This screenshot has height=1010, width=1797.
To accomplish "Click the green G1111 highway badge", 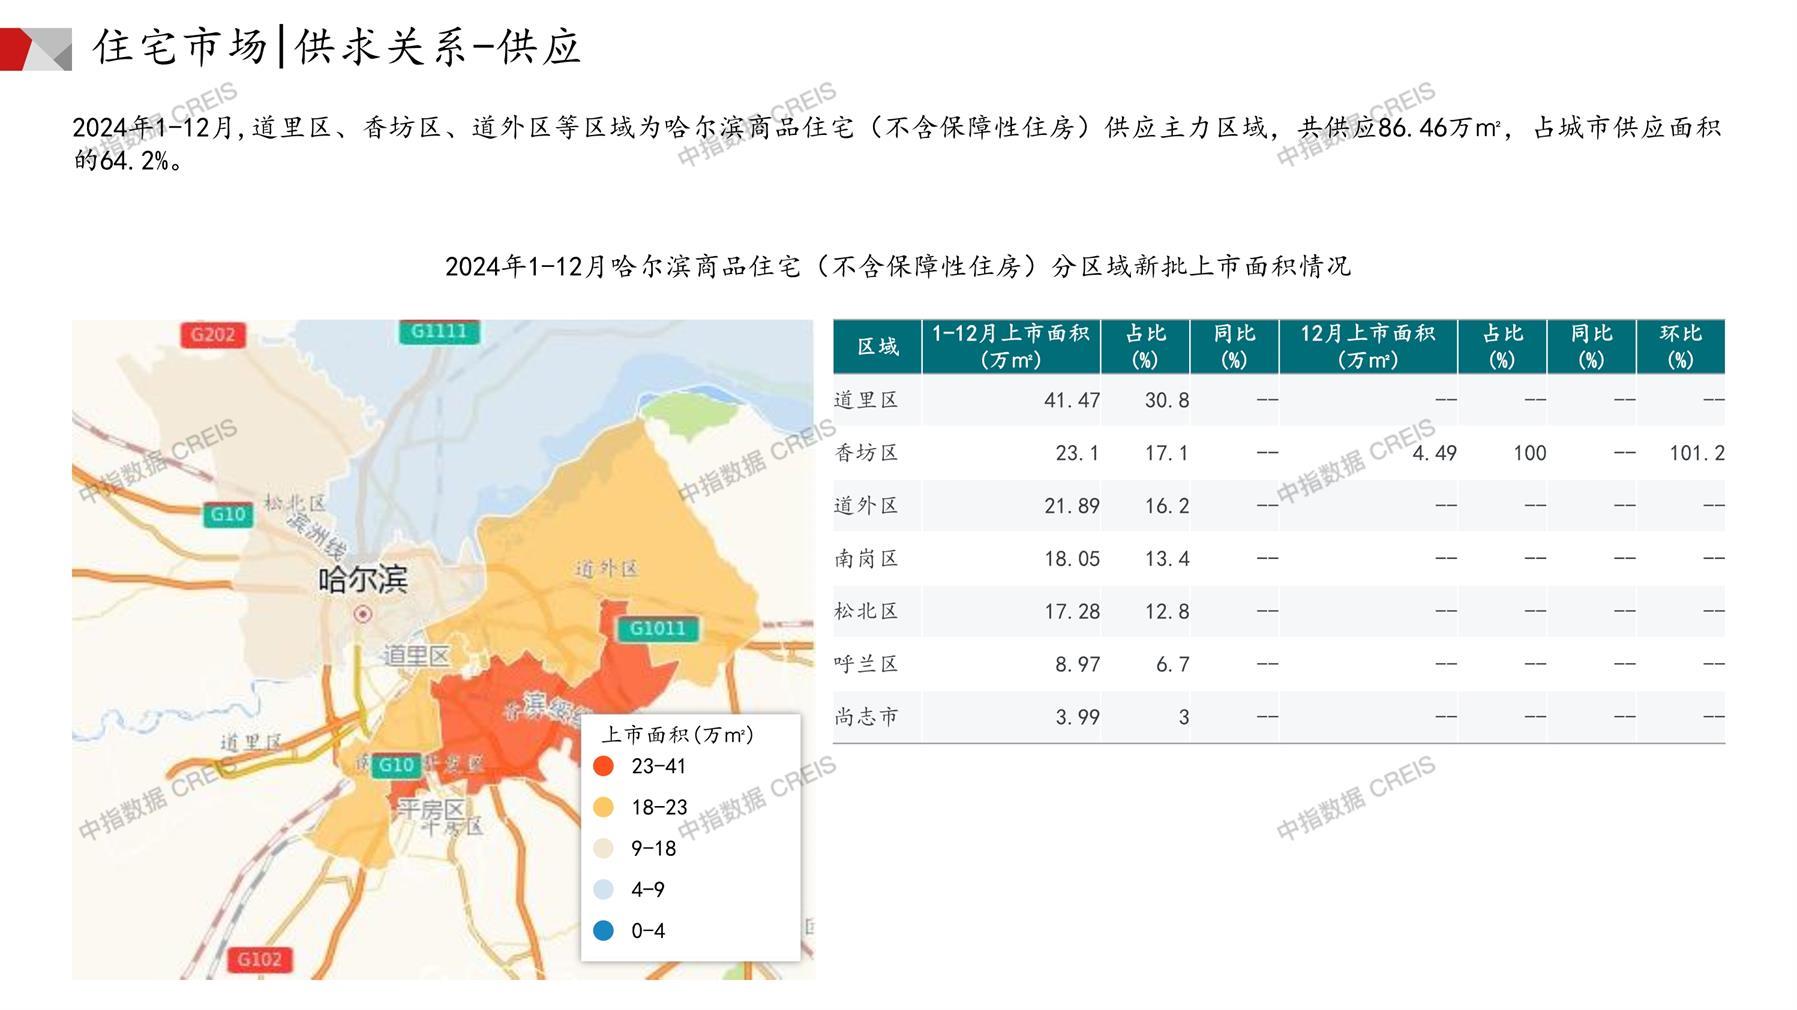I will (x=438, y=331).
